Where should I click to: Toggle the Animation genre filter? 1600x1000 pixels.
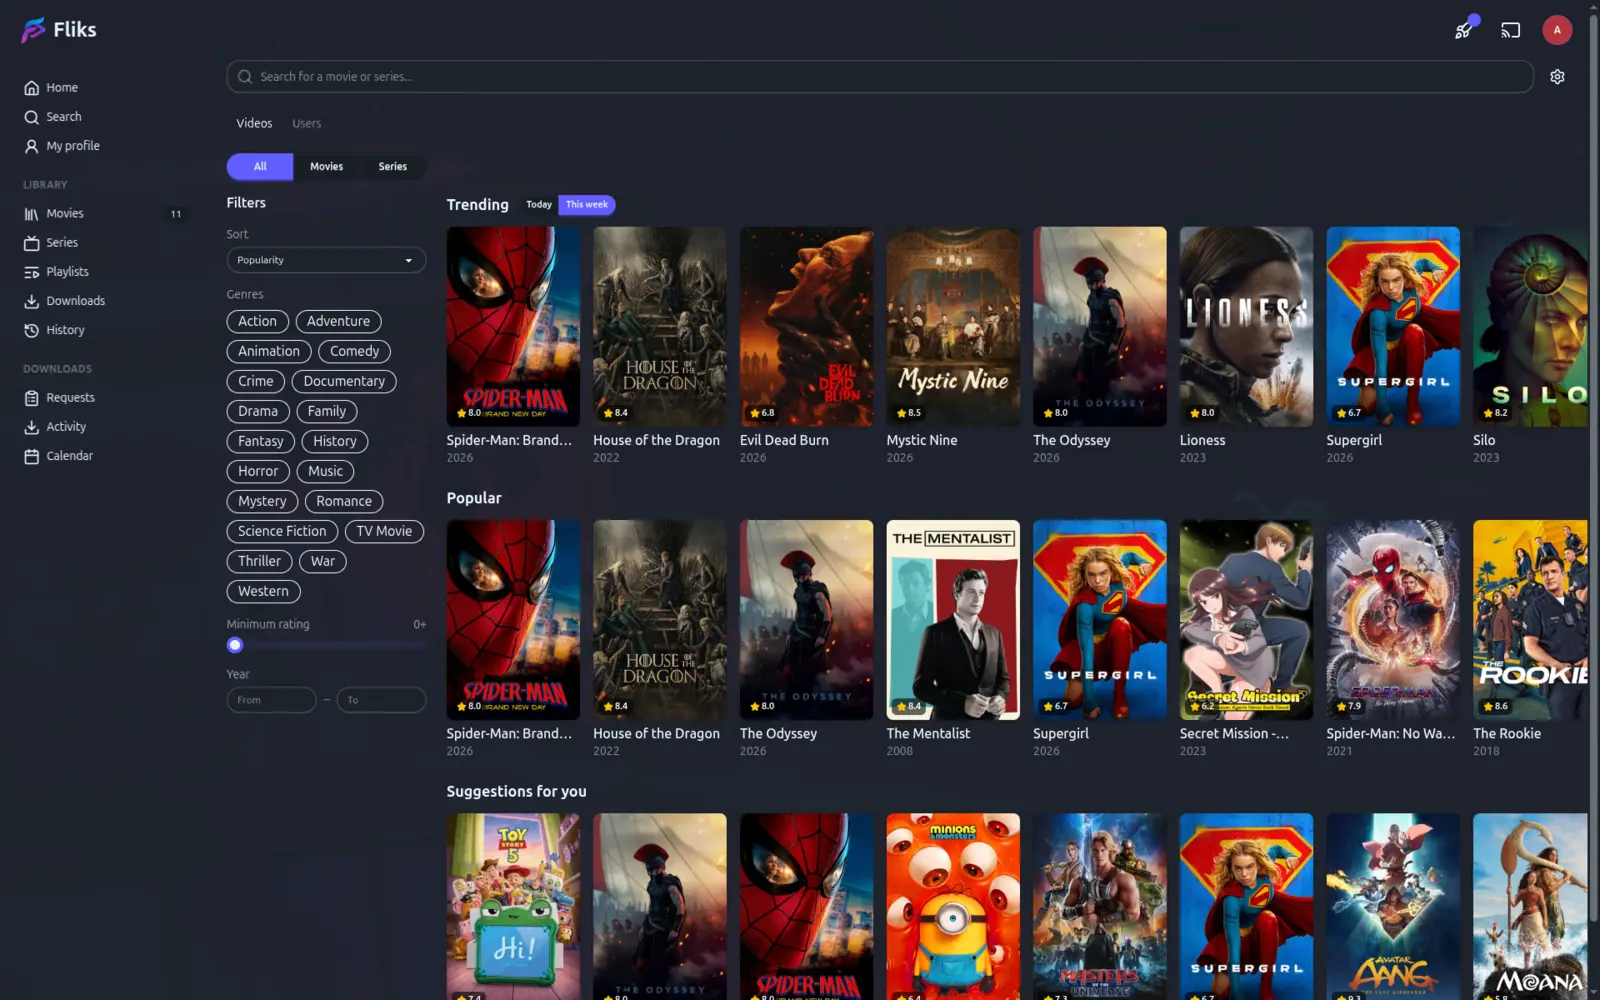269,351
